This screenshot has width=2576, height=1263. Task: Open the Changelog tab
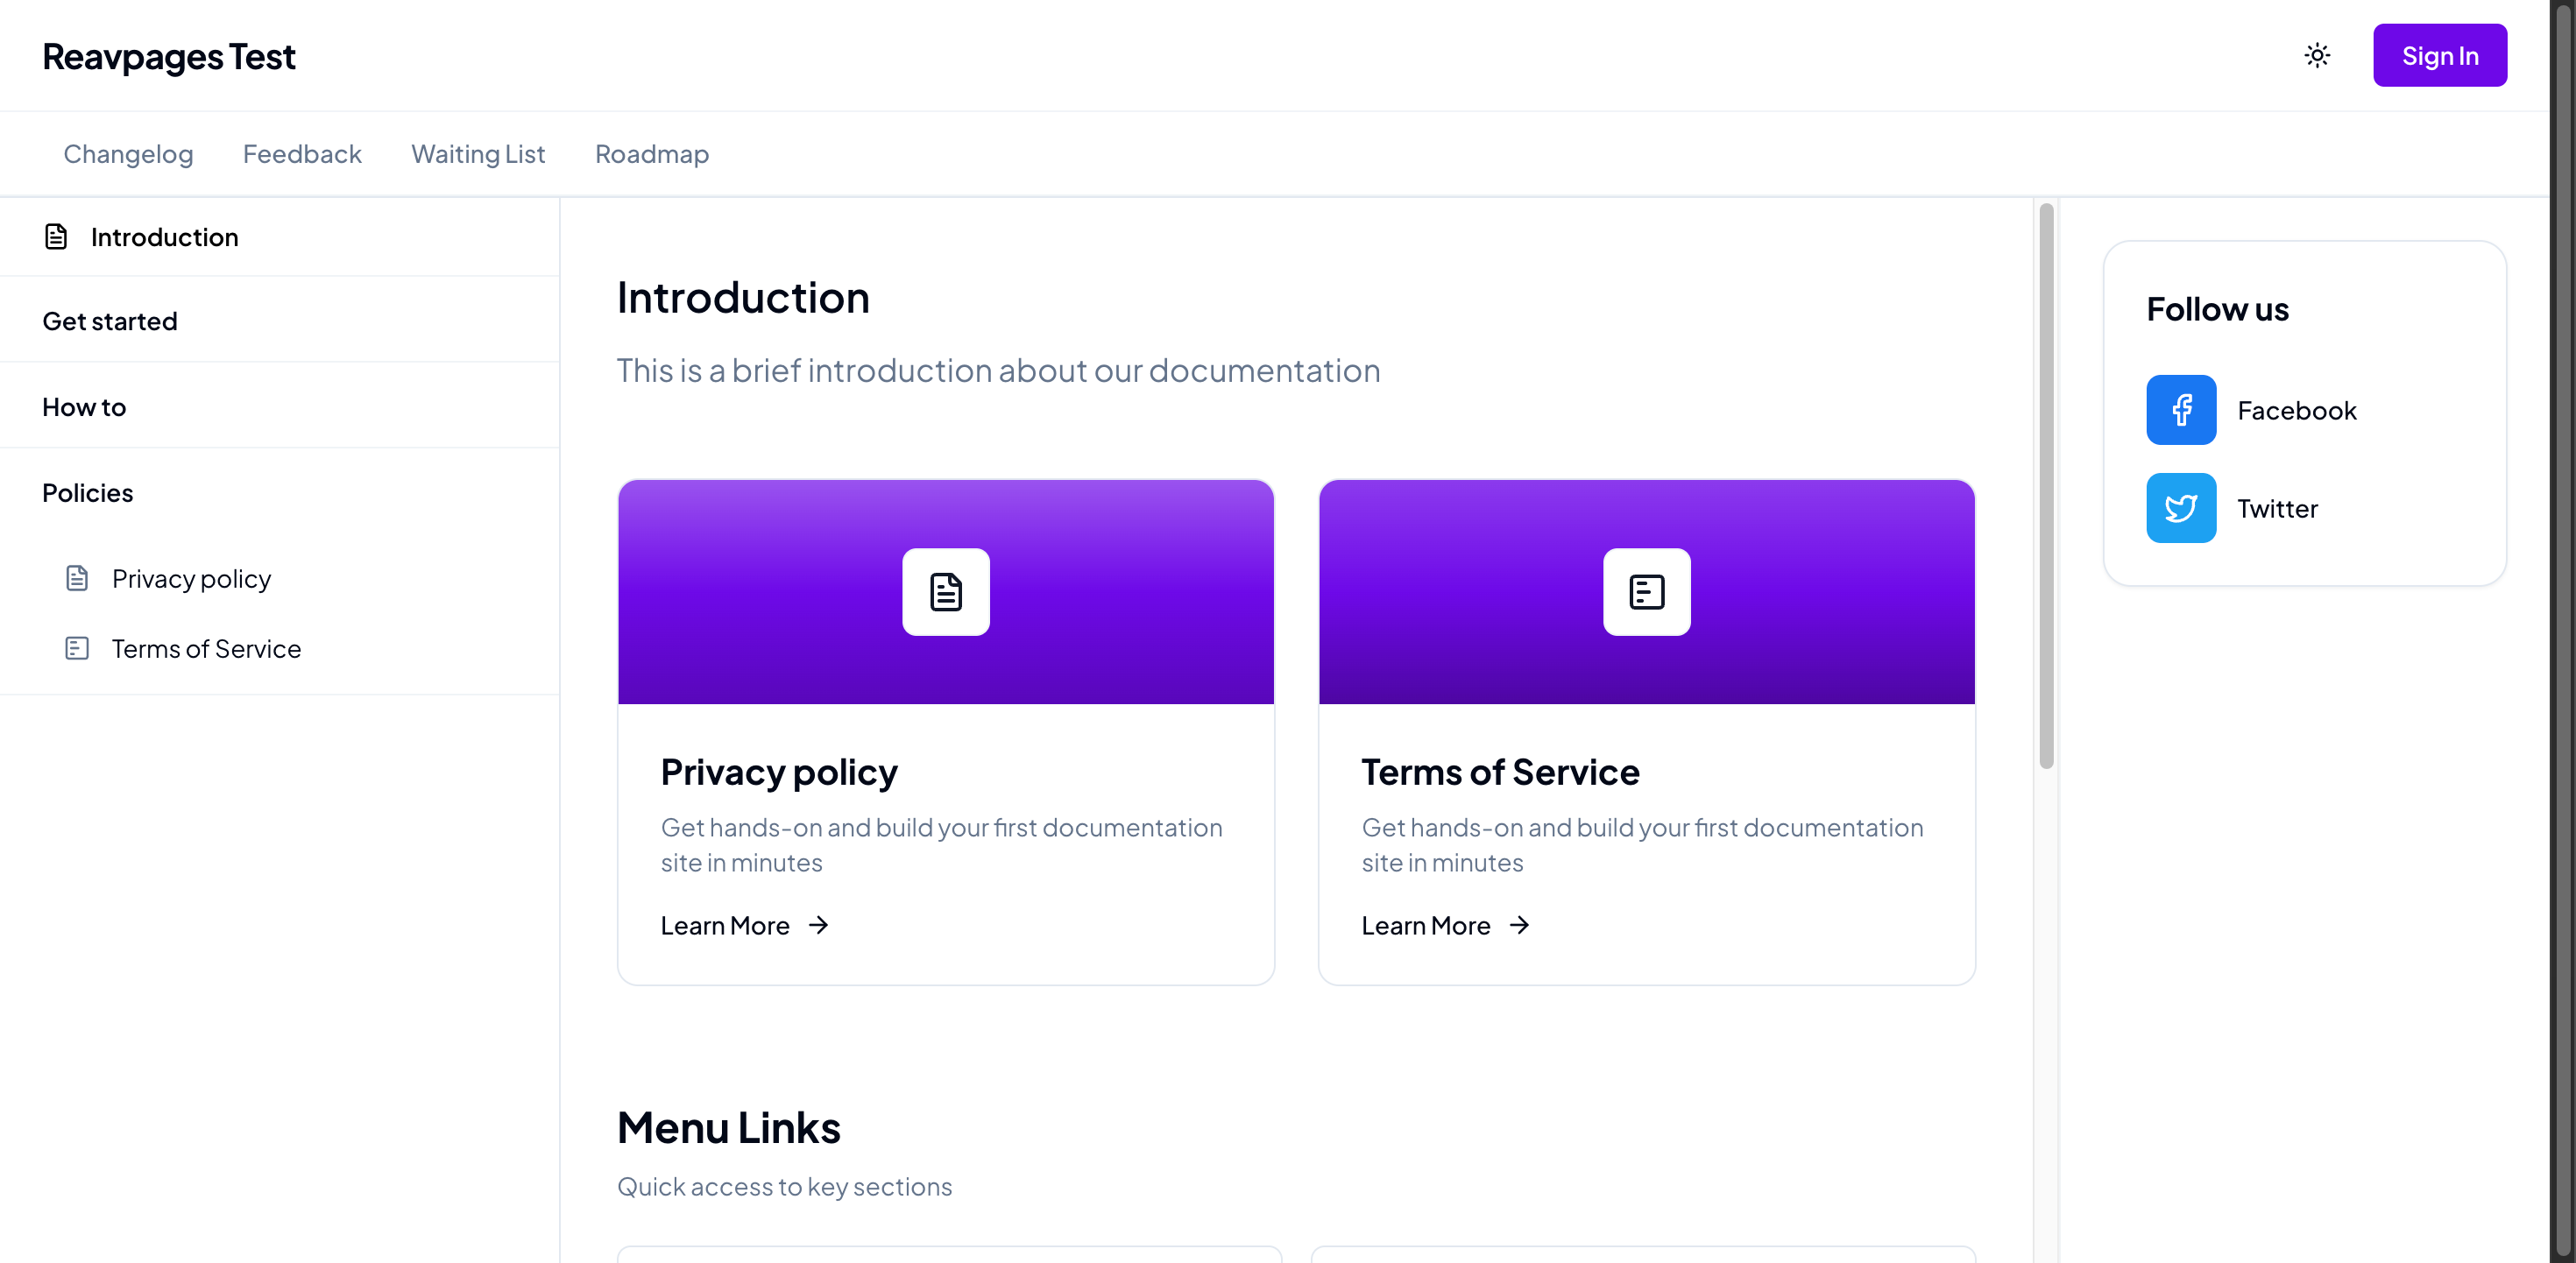tap(128, 153)
